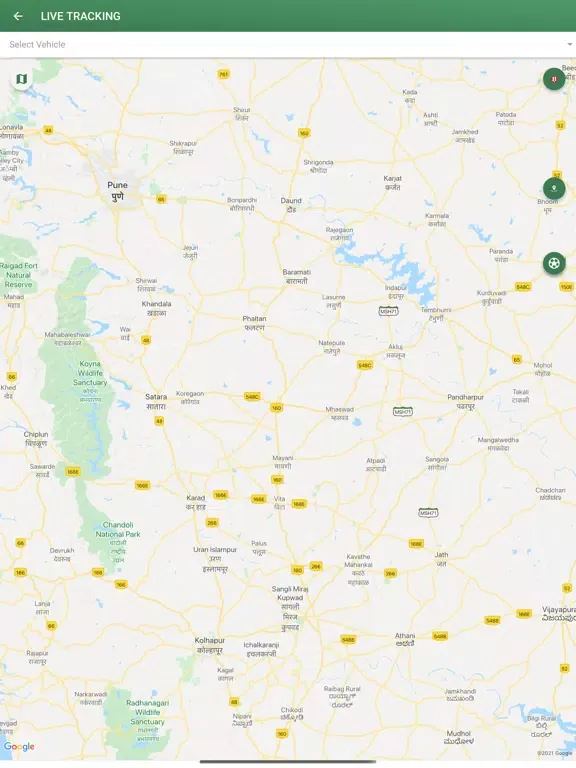
Task: Click the LIVE TRACKING header title
Action: (x=80, y=16)
